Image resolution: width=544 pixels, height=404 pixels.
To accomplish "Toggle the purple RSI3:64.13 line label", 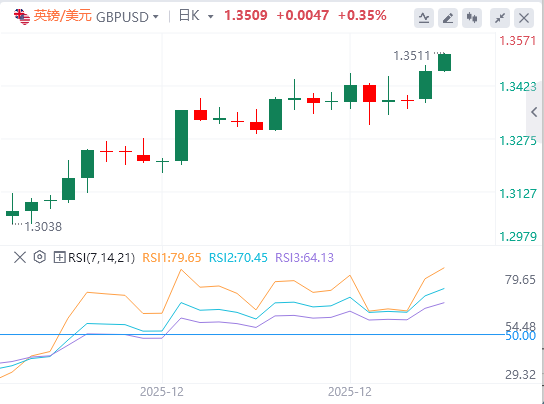I will 304,258.
